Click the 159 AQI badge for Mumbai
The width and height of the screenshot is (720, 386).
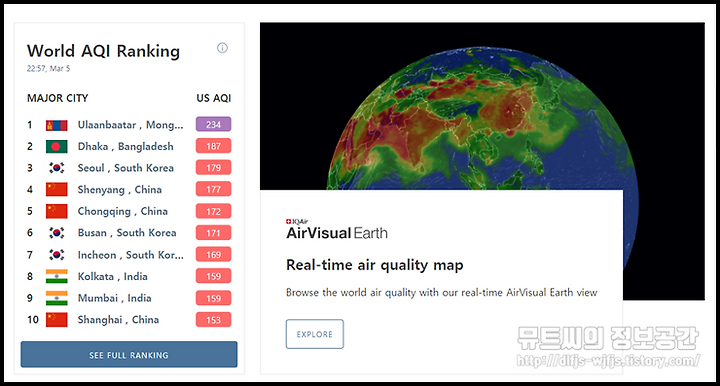(214, 298)
